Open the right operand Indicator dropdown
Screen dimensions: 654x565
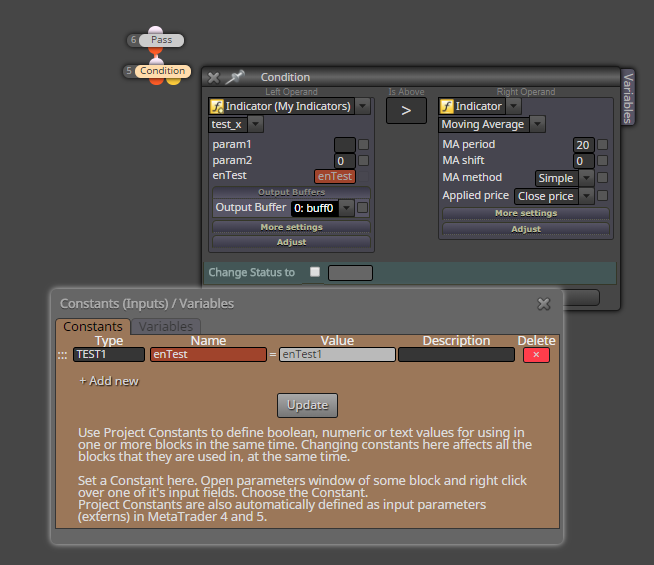pyautogui.click(x=513, y=106)
